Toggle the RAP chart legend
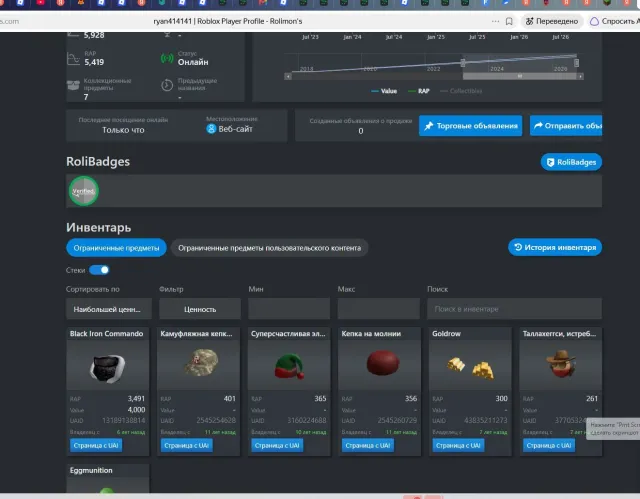Screen dimensions: 640x499 click(419, 91)
